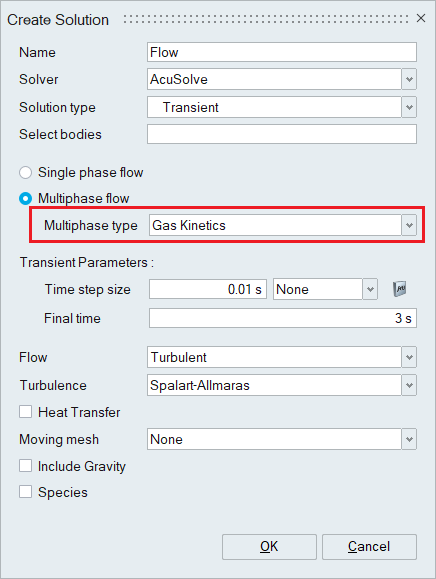
Task: Click the Select bodies input field
Action: coord(282,134)
